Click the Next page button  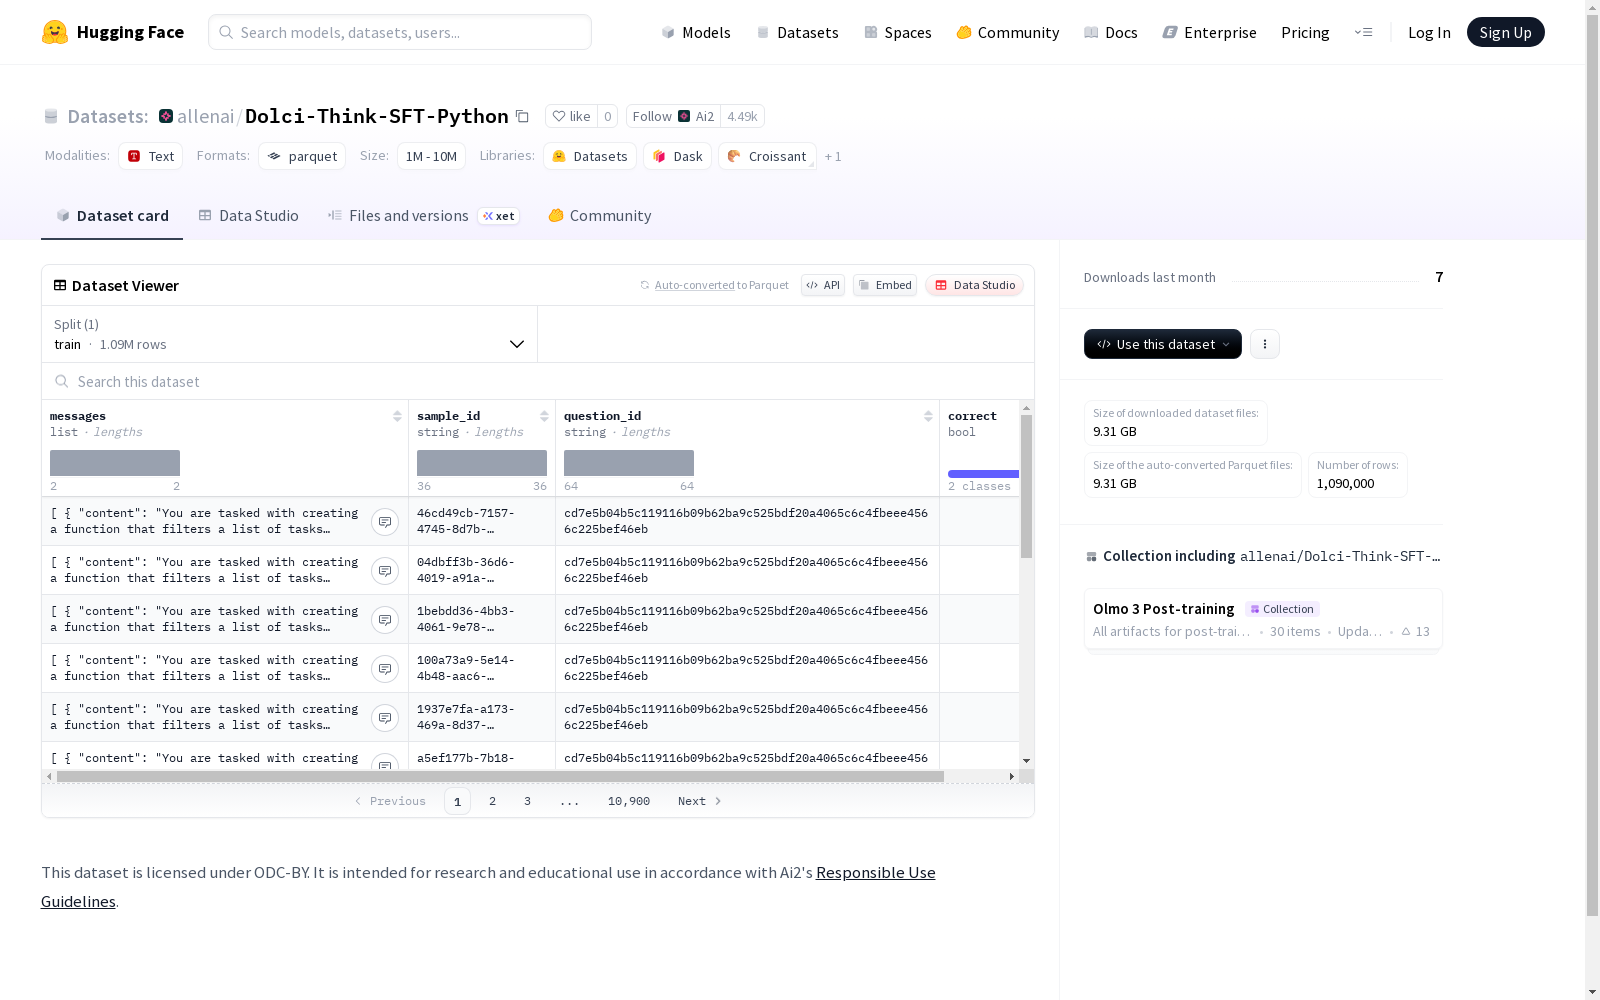pos(699,801)
